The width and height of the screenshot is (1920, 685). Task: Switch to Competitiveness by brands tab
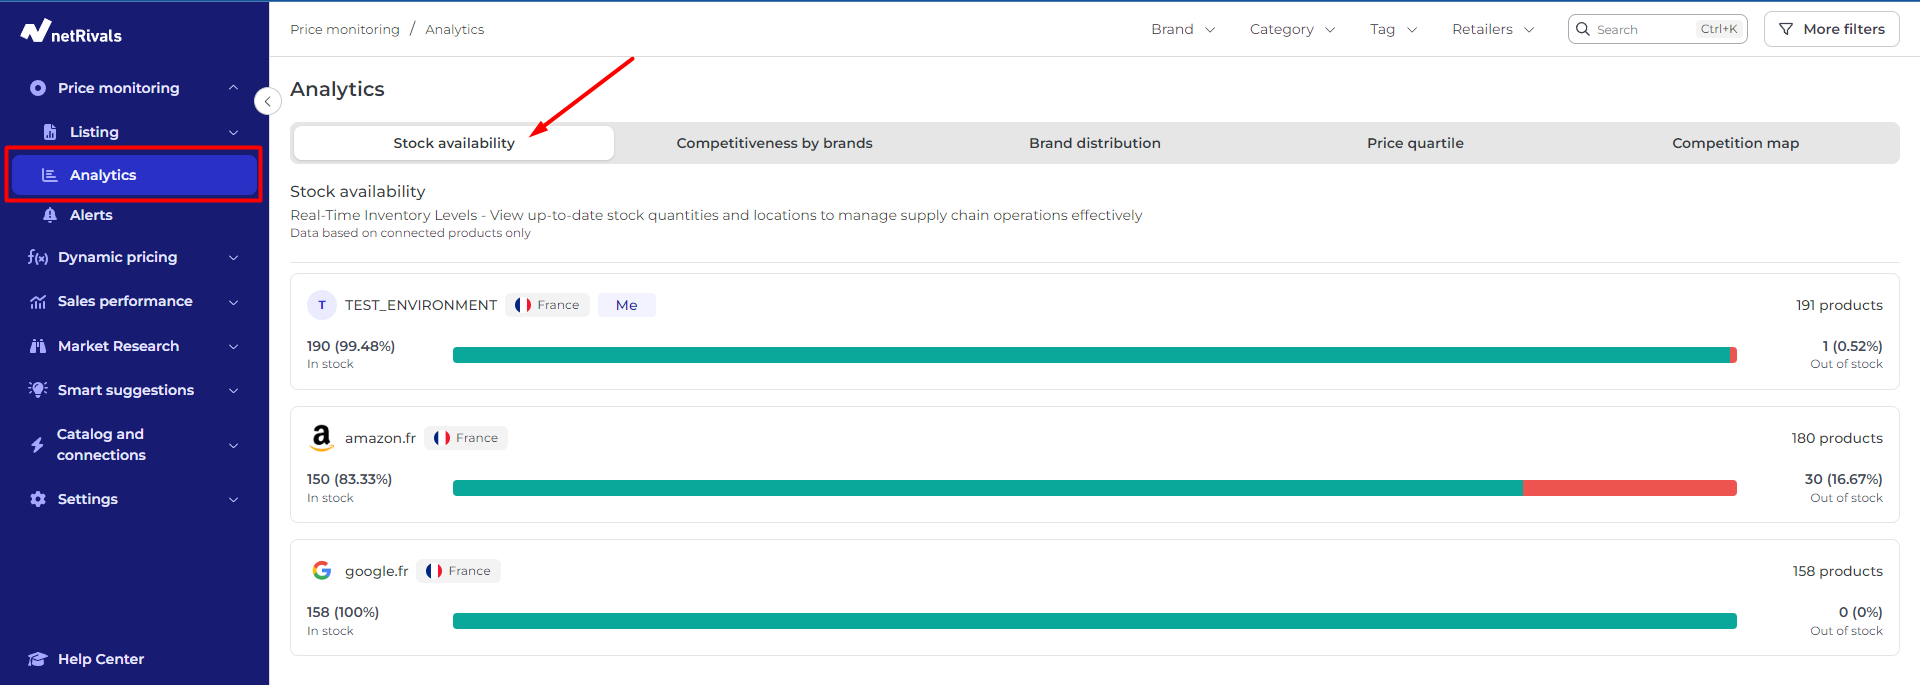[774, 143]
